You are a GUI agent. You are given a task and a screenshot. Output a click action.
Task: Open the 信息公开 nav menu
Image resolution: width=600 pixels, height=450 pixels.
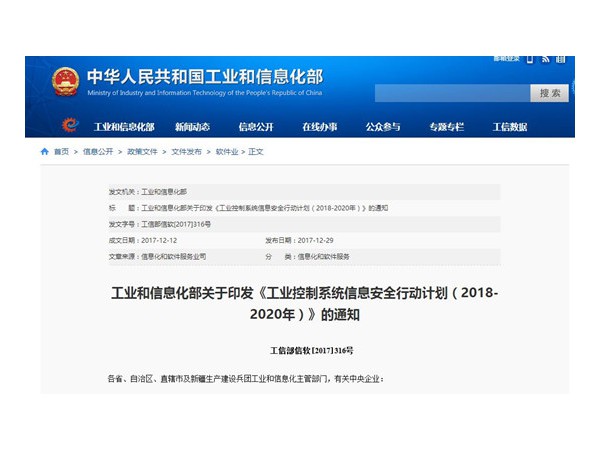pos(256,127)
